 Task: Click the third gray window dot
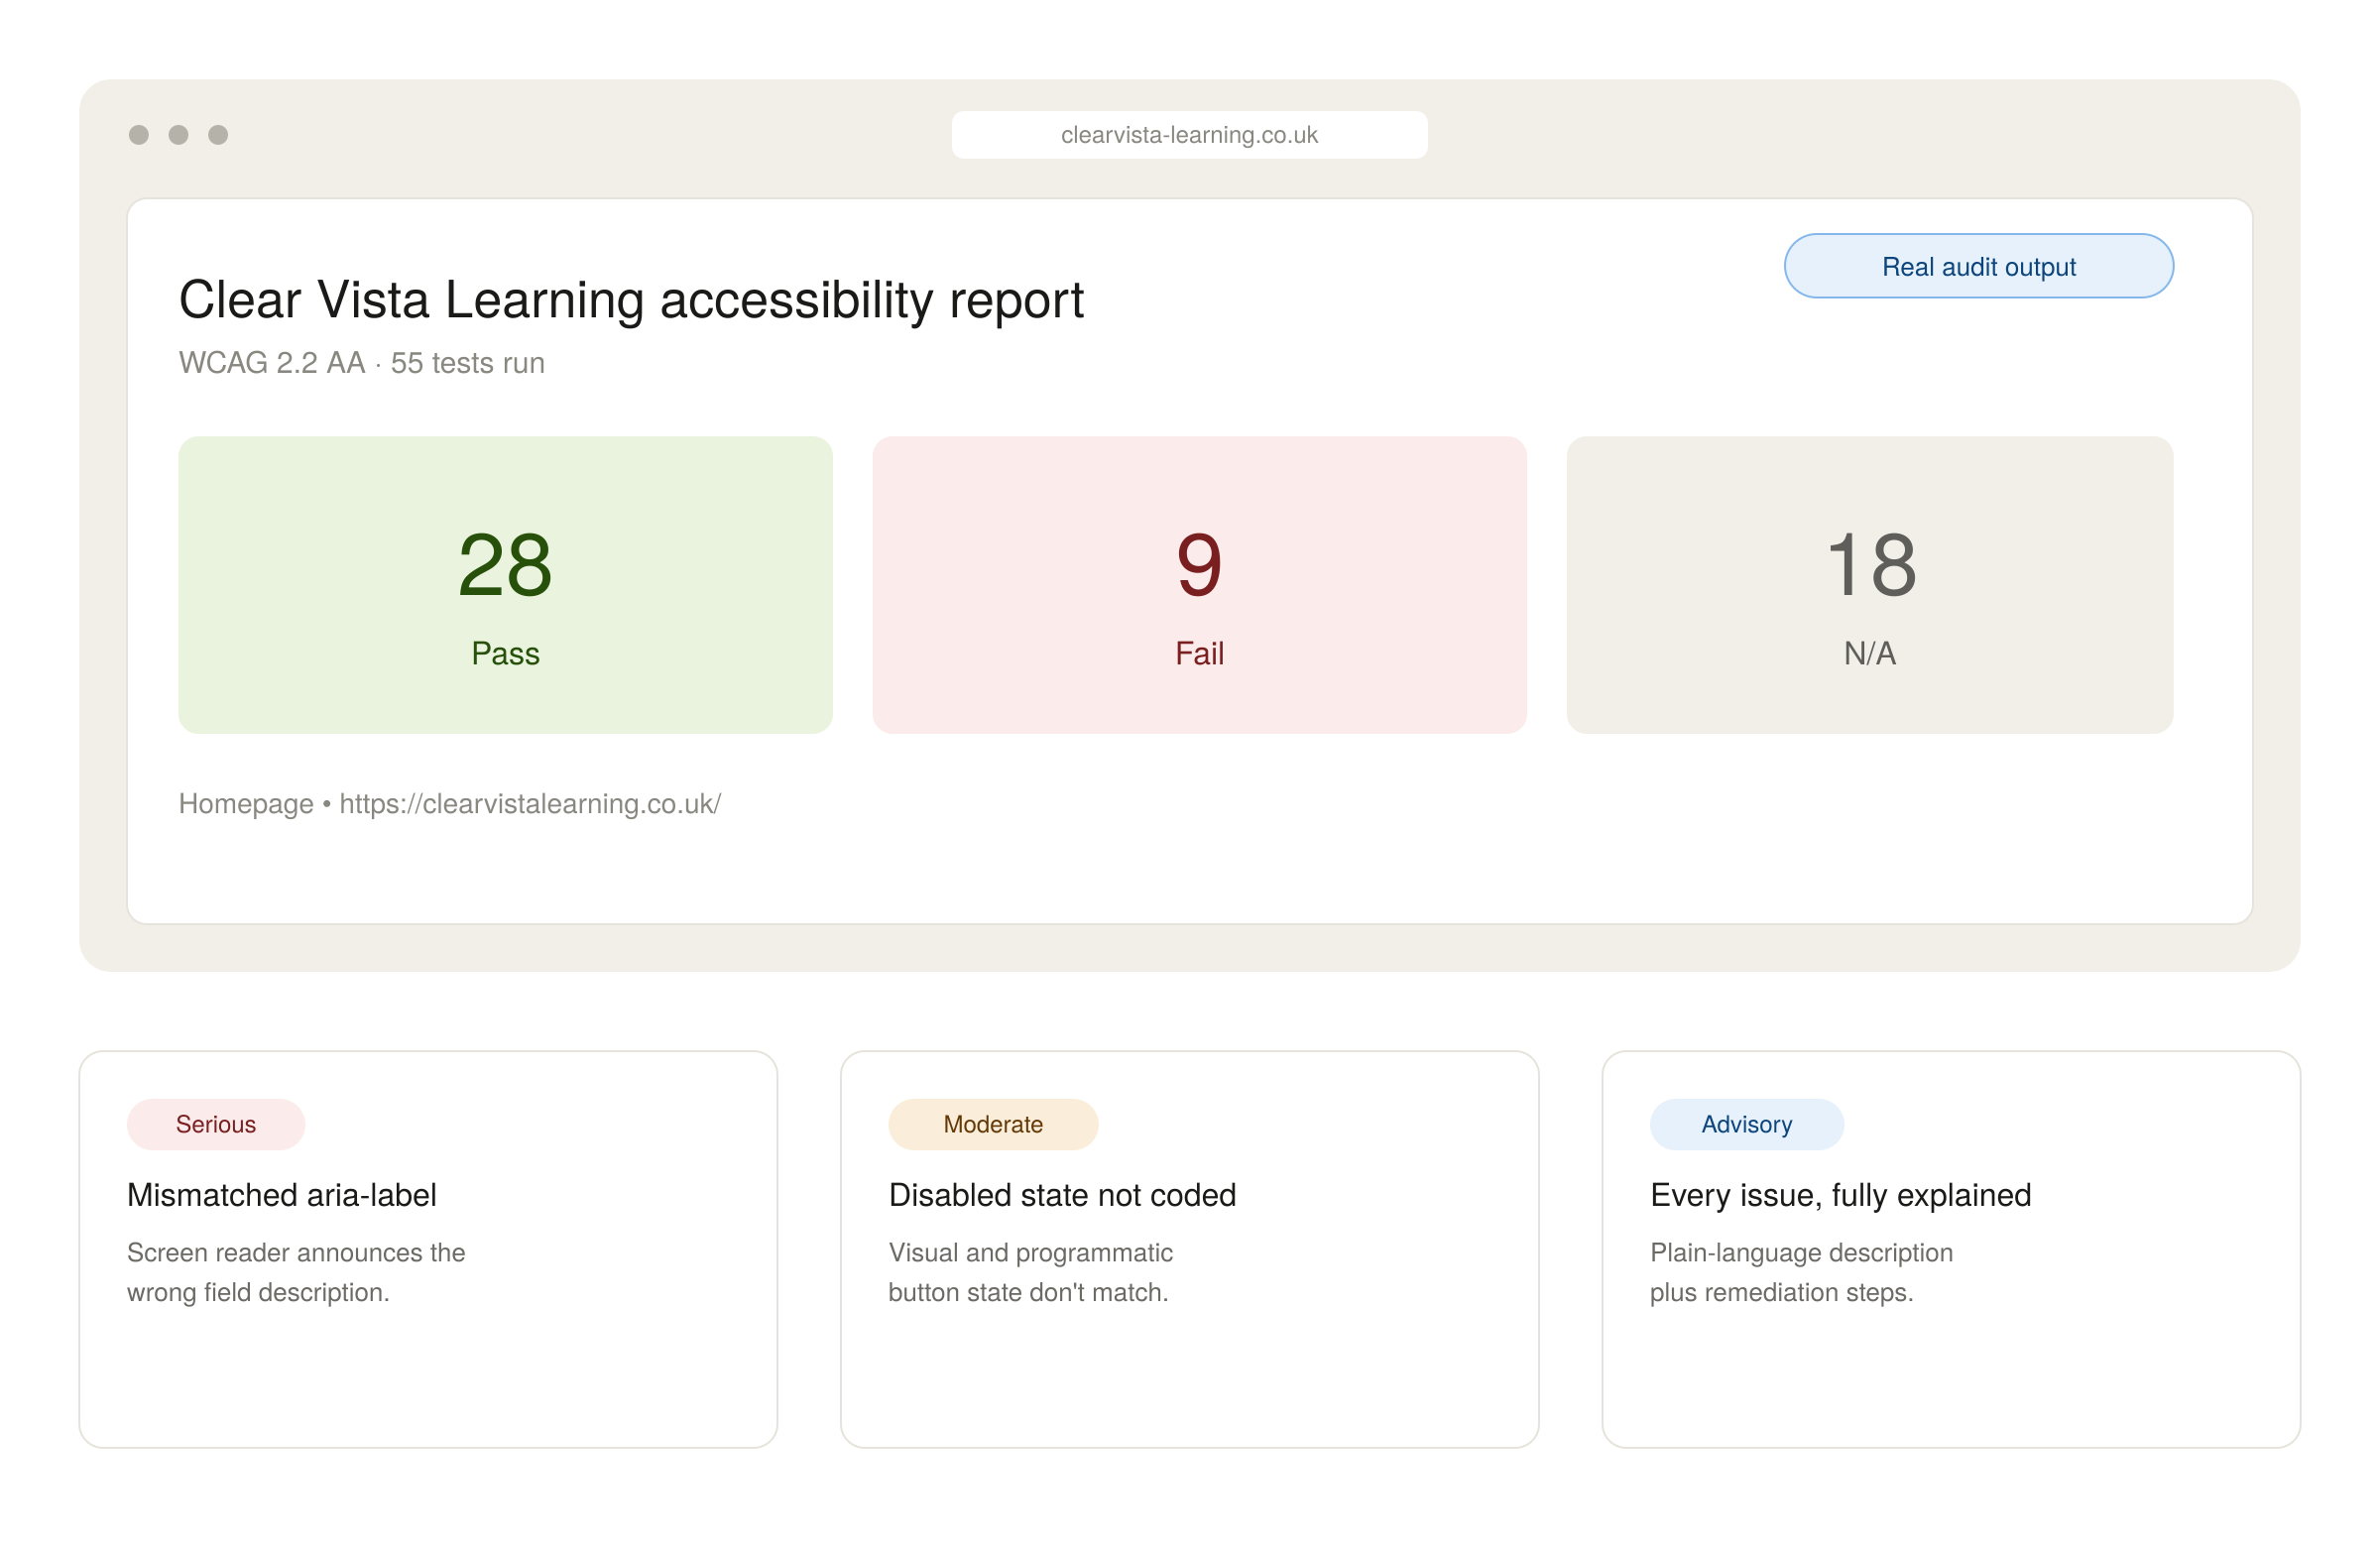(x=218, y=135)
